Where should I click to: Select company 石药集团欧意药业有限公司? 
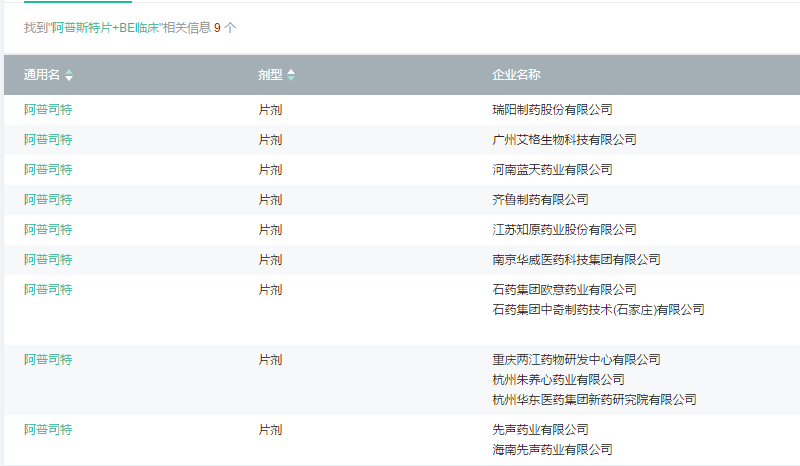pyautogui.click(x=564, y=290)
